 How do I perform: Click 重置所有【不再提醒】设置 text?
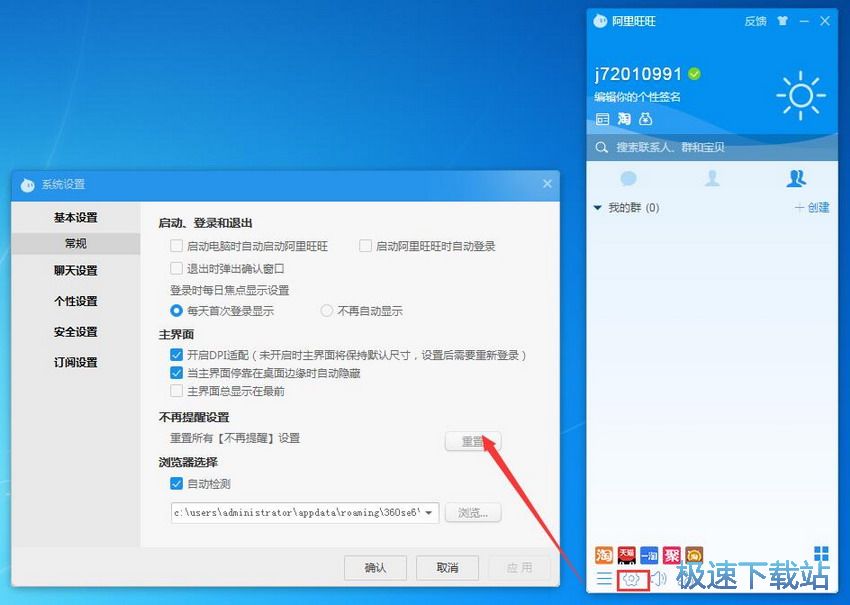[x=235, y=438]
